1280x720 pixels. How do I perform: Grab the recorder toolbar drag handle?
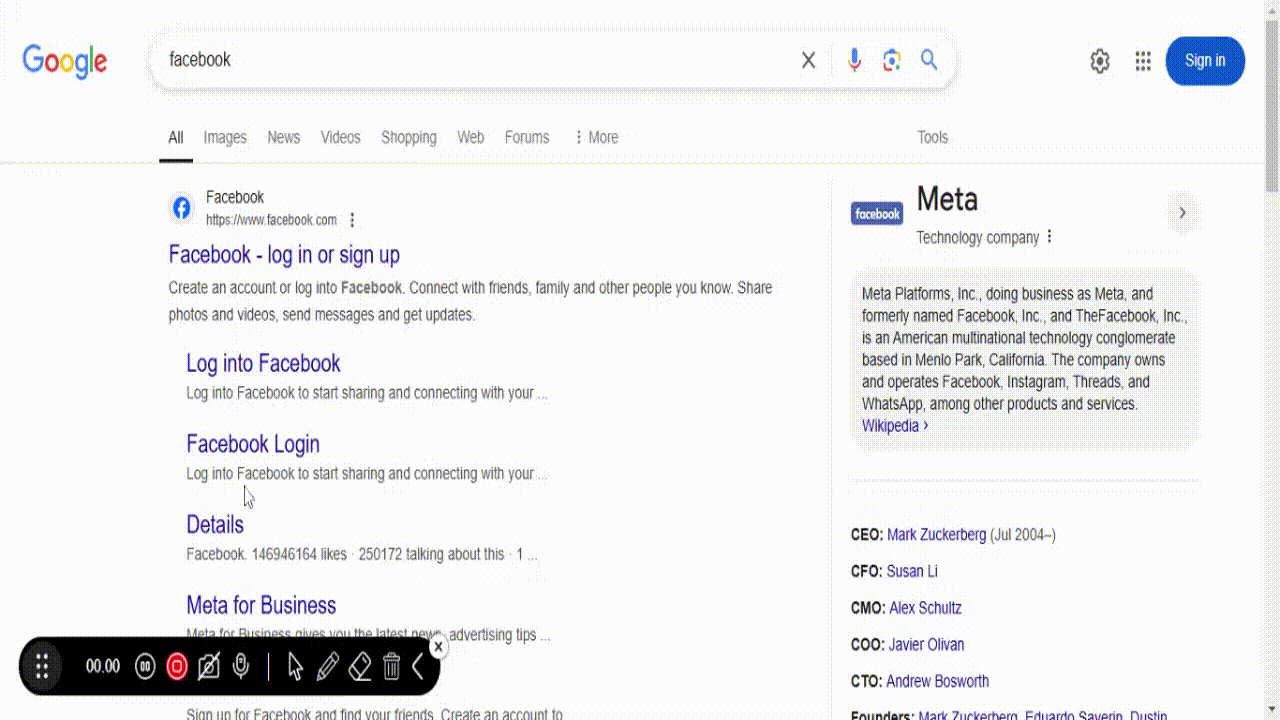[42, 666]
